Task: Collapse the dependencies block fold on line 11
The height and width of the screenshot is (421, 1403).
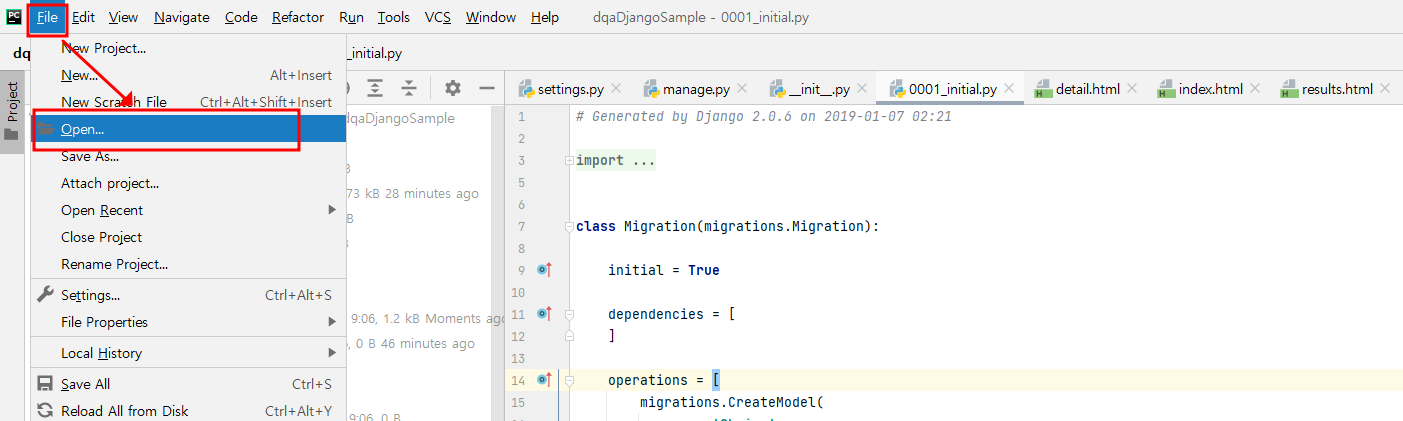Action: 569,314
